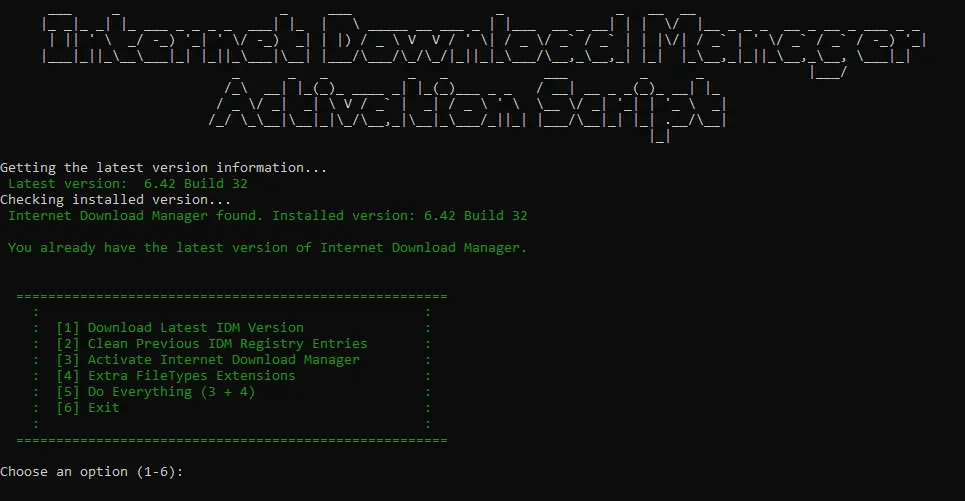
Task: Click 'You already have the latest version' message
Action: (268, 248)
